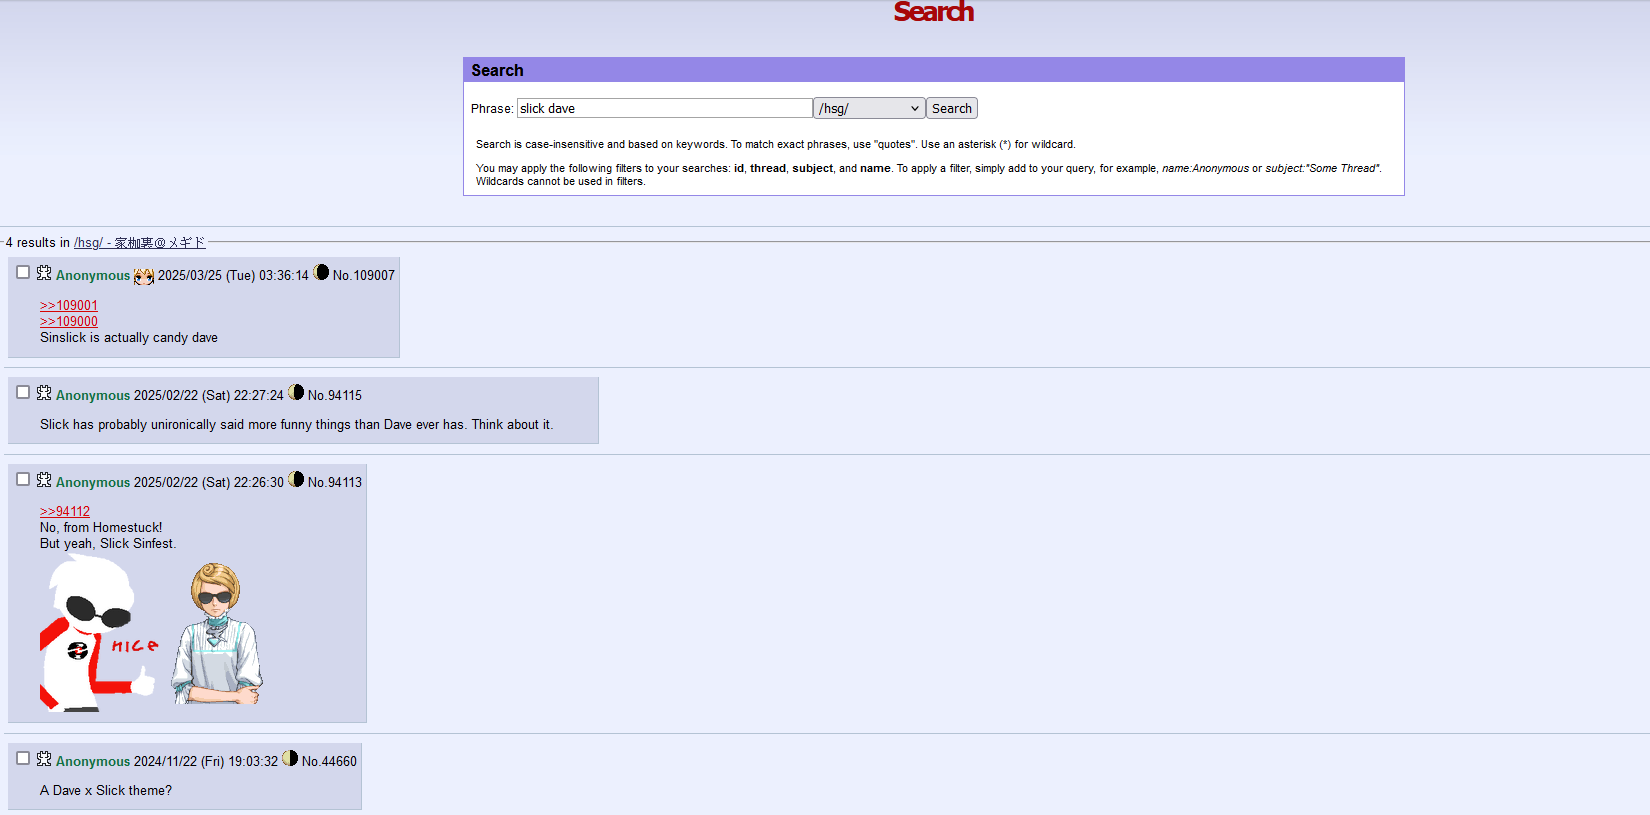The height and width of the screenshot is (815, 1650).
Task: Click the text 'But yeah, Slick Sinfest.'
Action: point(108,544)
